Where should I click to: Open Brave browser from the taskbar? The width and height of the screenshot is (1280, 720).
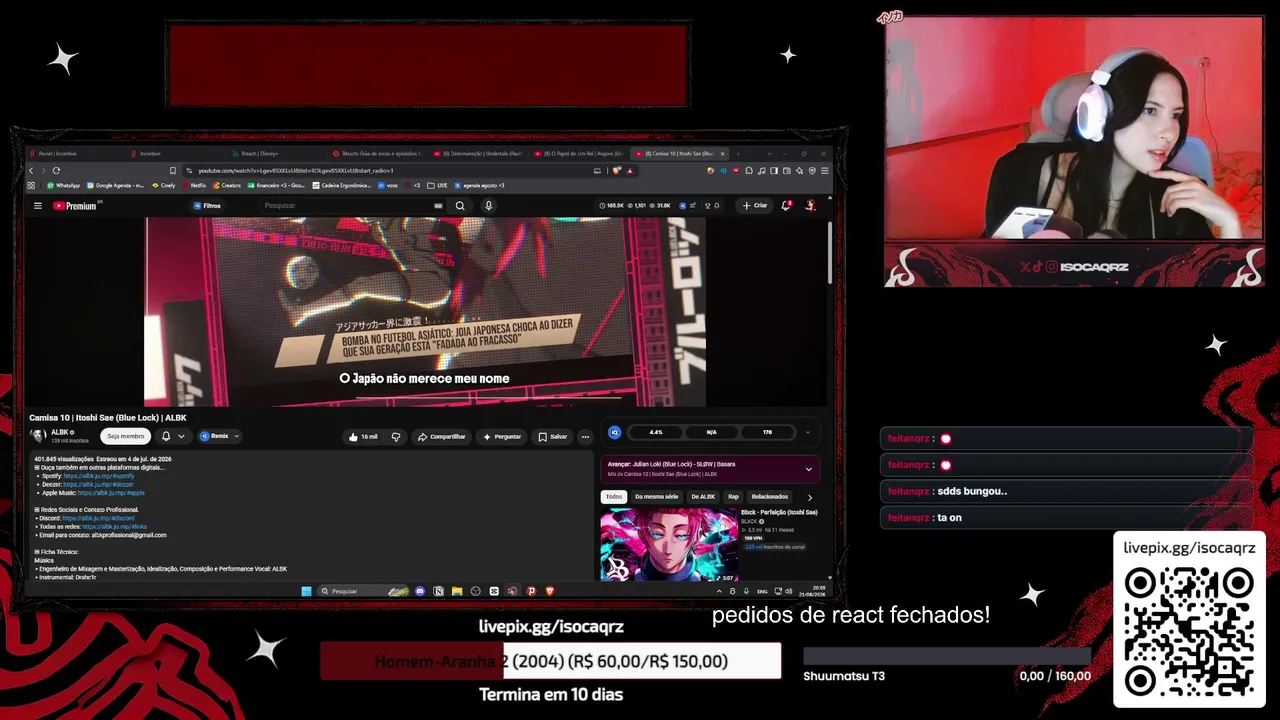(549, 591)
